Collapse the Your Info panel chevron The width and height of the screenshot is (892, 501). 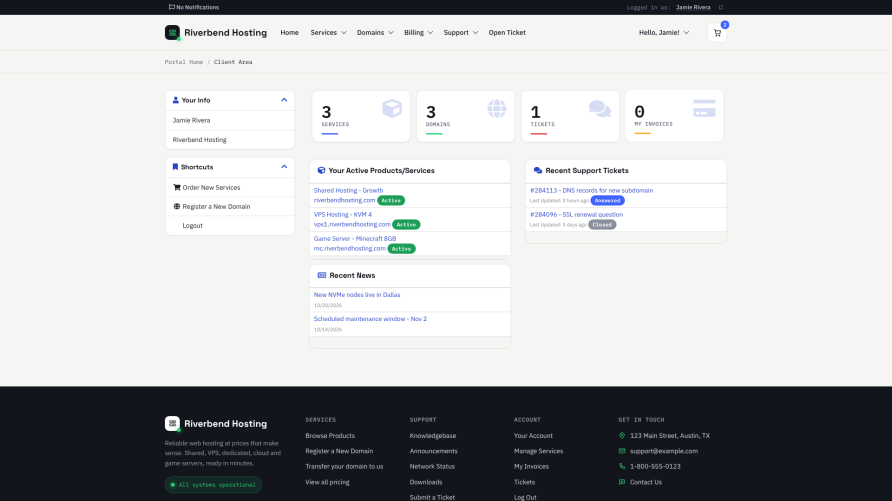click(x=284, y=100)
